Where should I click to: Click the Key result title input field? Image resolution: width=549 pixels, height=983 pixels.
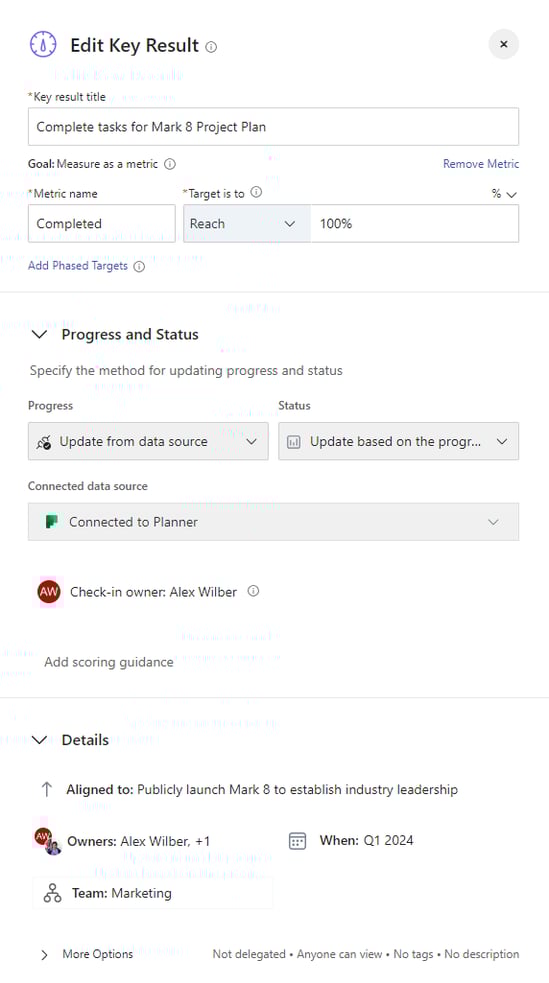coord(273,127)
